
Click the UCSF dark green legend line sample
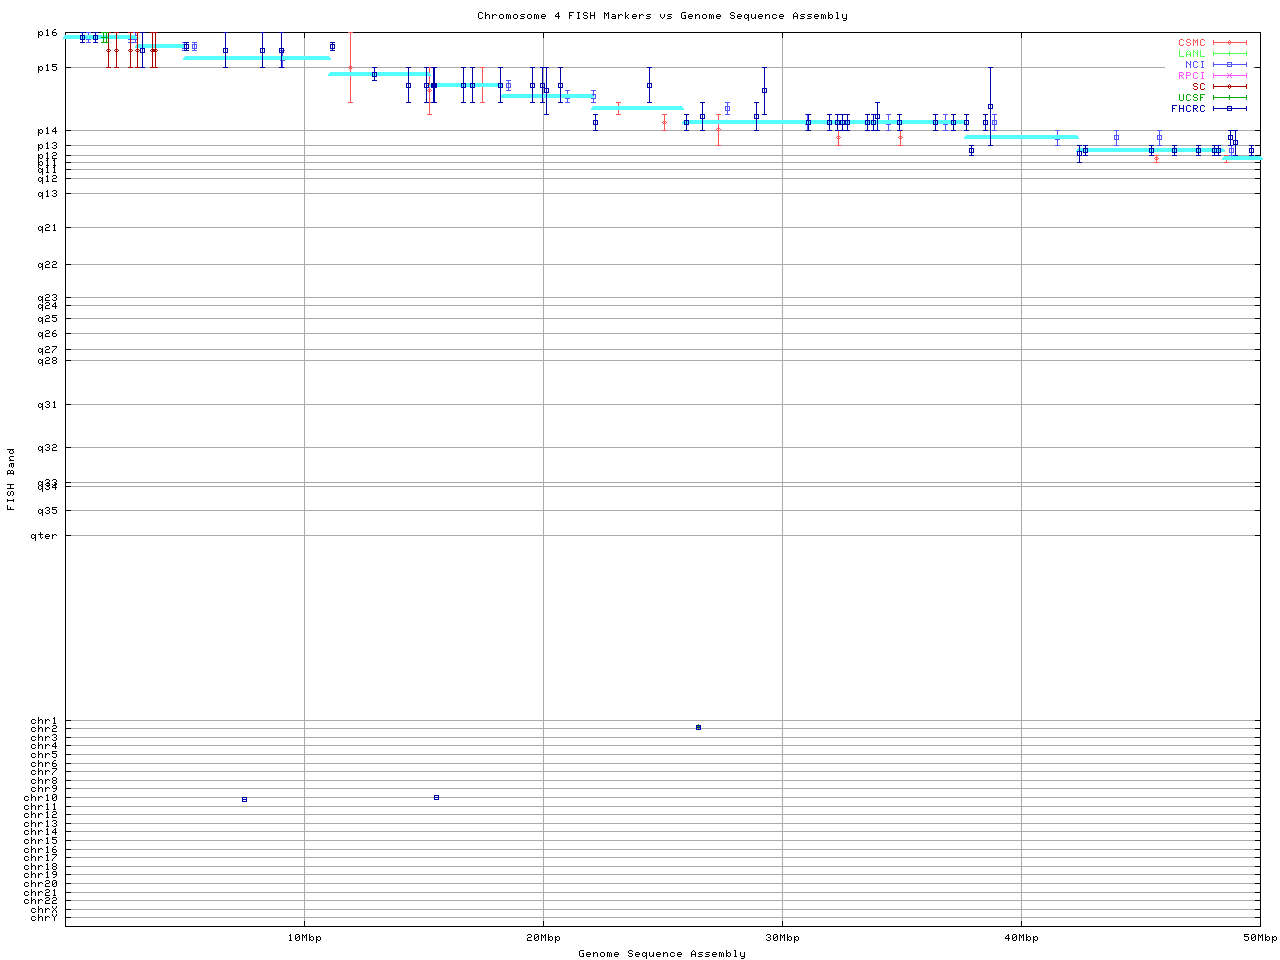tap(1230, 98)
